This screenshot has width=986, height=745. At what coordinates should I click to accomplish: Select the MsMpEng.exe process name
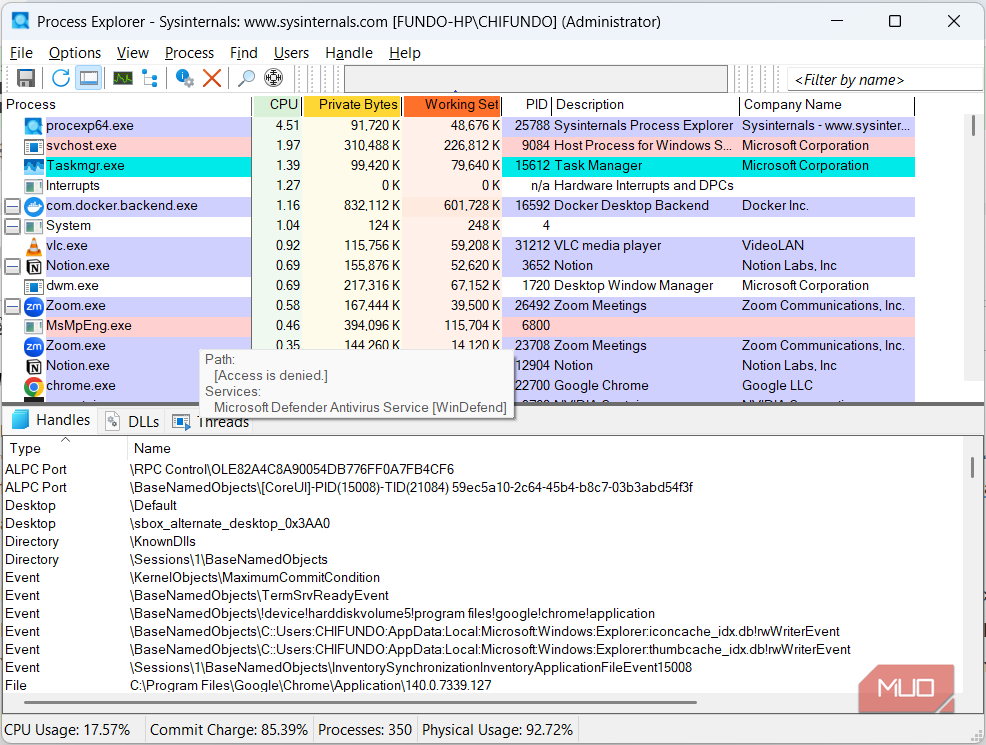[x=89, y=326]
